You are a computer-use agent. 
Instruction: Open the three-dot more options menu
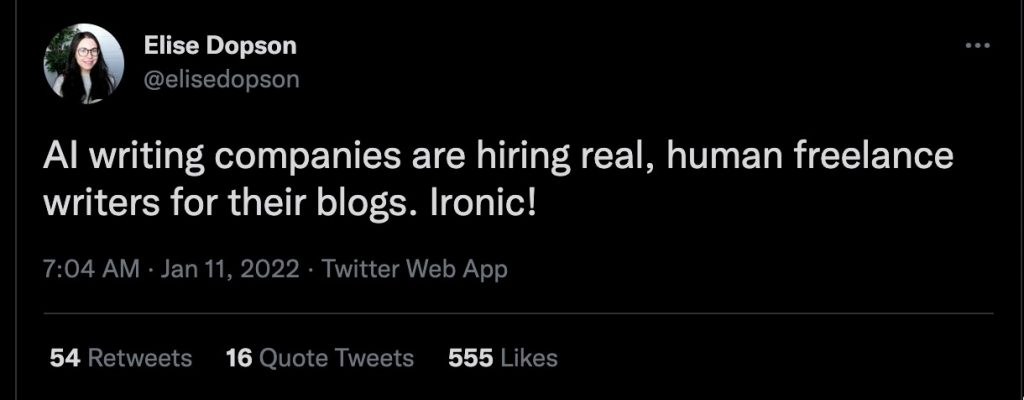(977, 47)
